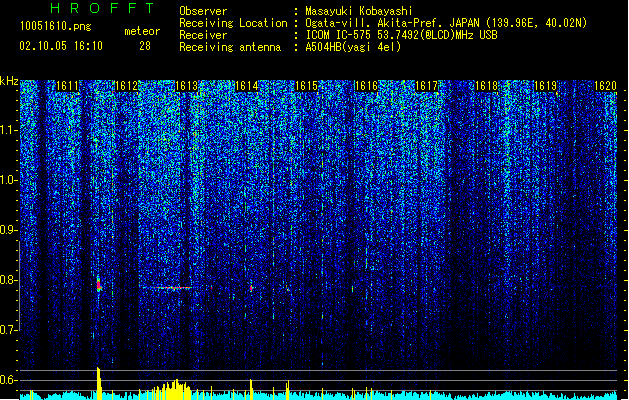Image resolution: width=629 pixels, height=400 pixels.
Task: Select observer name Masayuki Kobayashi
Action: pyautogui.click(x=359, y=11)
